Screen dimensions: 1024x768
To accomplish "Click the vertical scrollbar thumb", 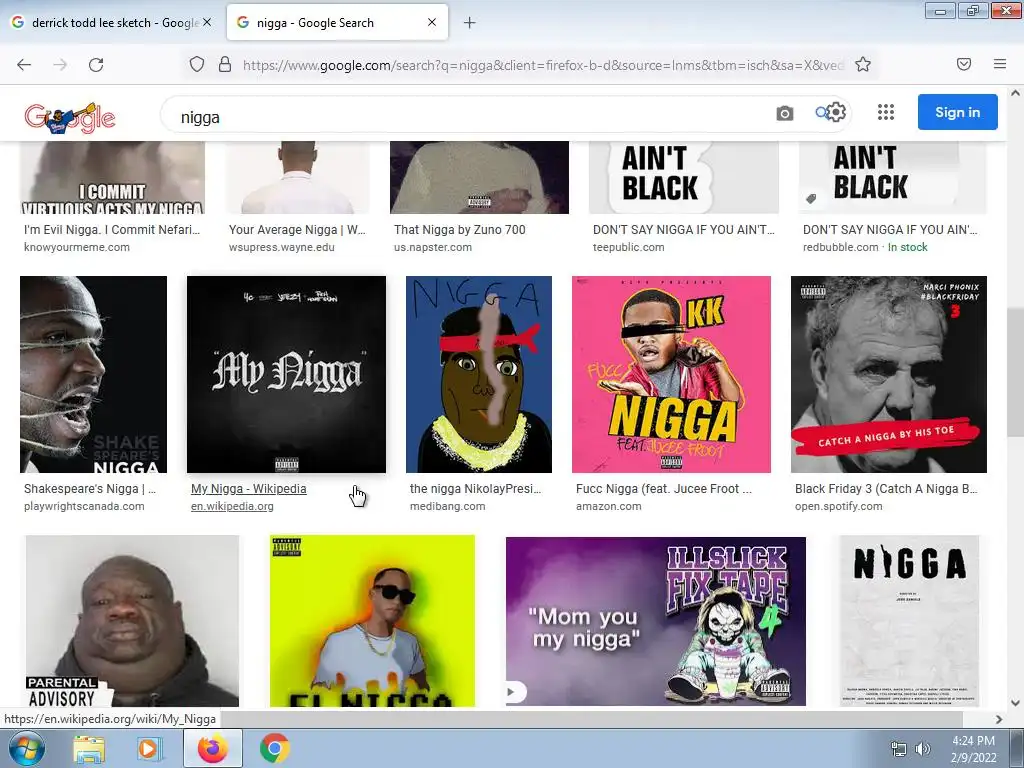I will [x=1015, y=372].
